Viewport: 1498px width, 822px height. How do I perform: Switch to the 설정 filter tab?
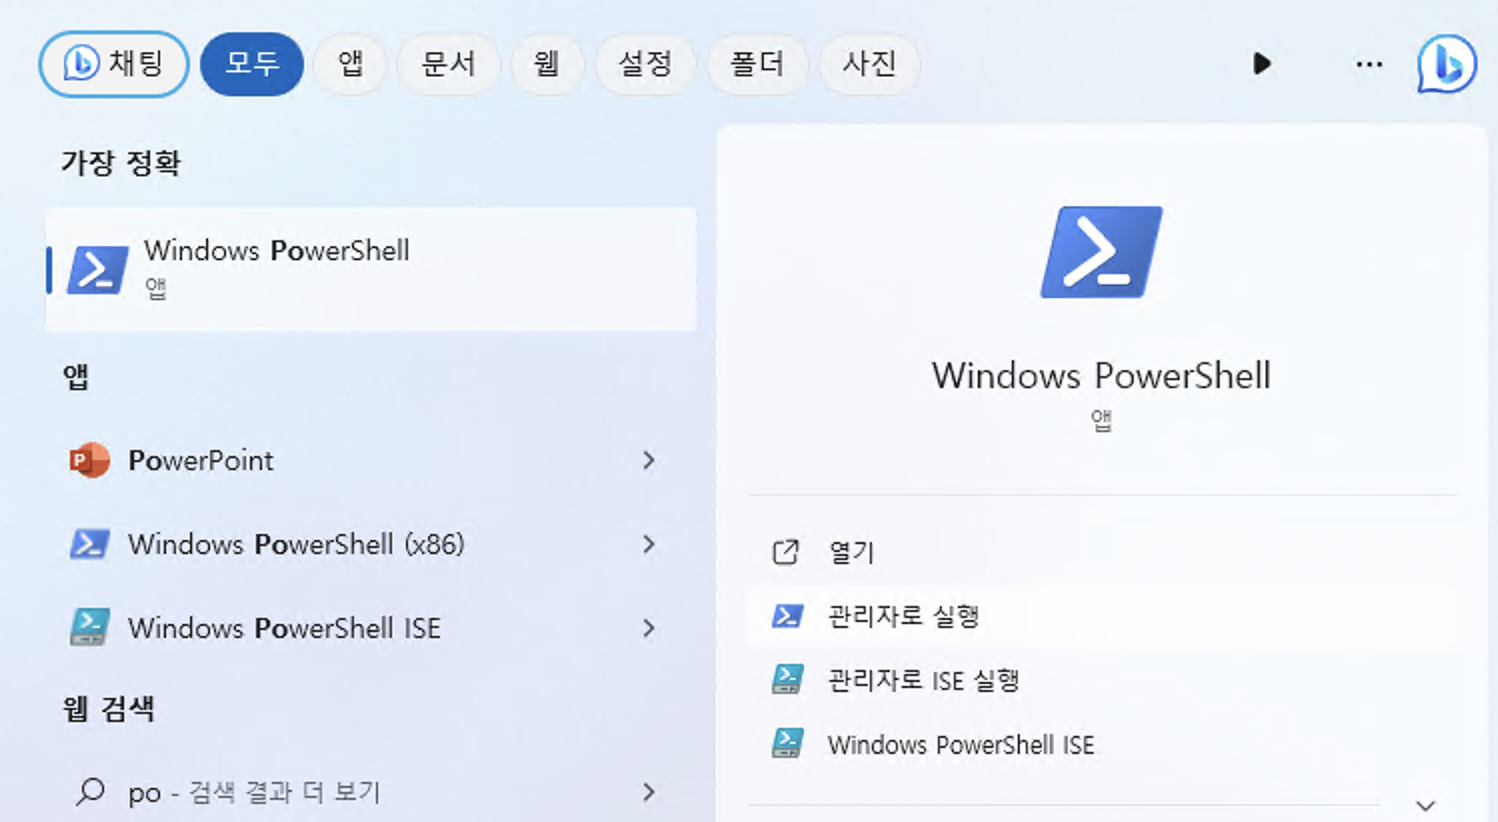click(x=645, y=64)
